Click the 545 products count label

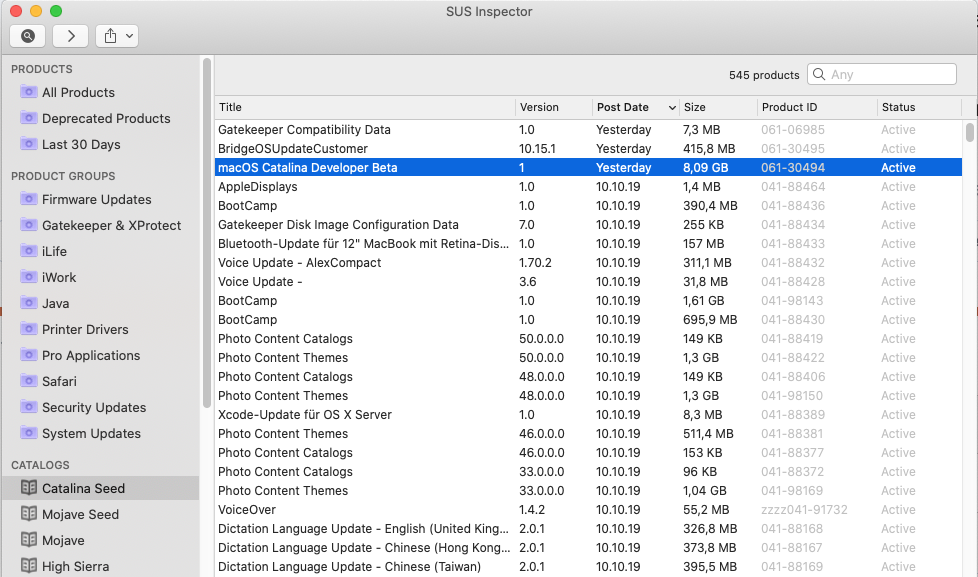[764, 75]
